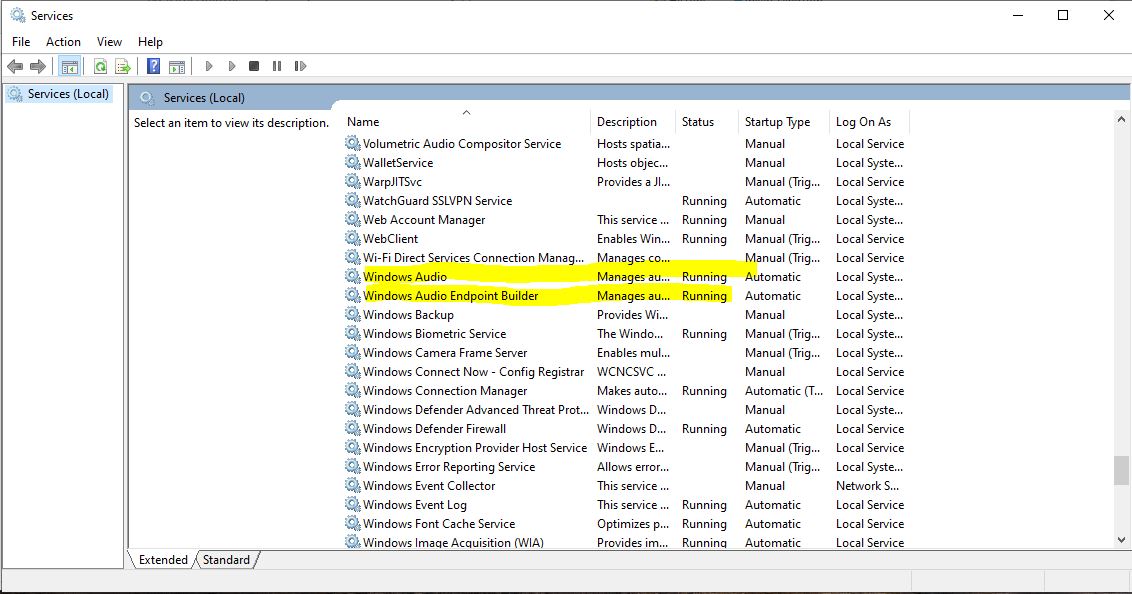The width and height of the screenshot is (1132, 594).
Task: Open Help via blue question mark icon
Action: pyautogui.click(x=153, y=67)
